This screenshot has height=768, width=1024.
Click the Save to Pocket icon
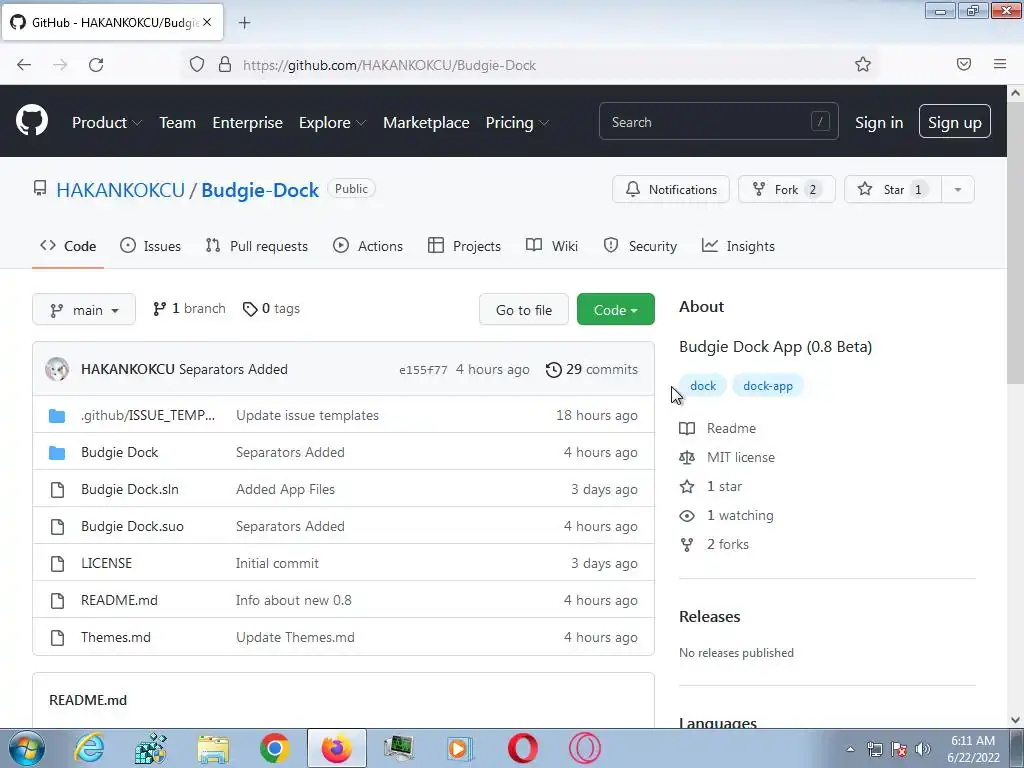[964, 64]
